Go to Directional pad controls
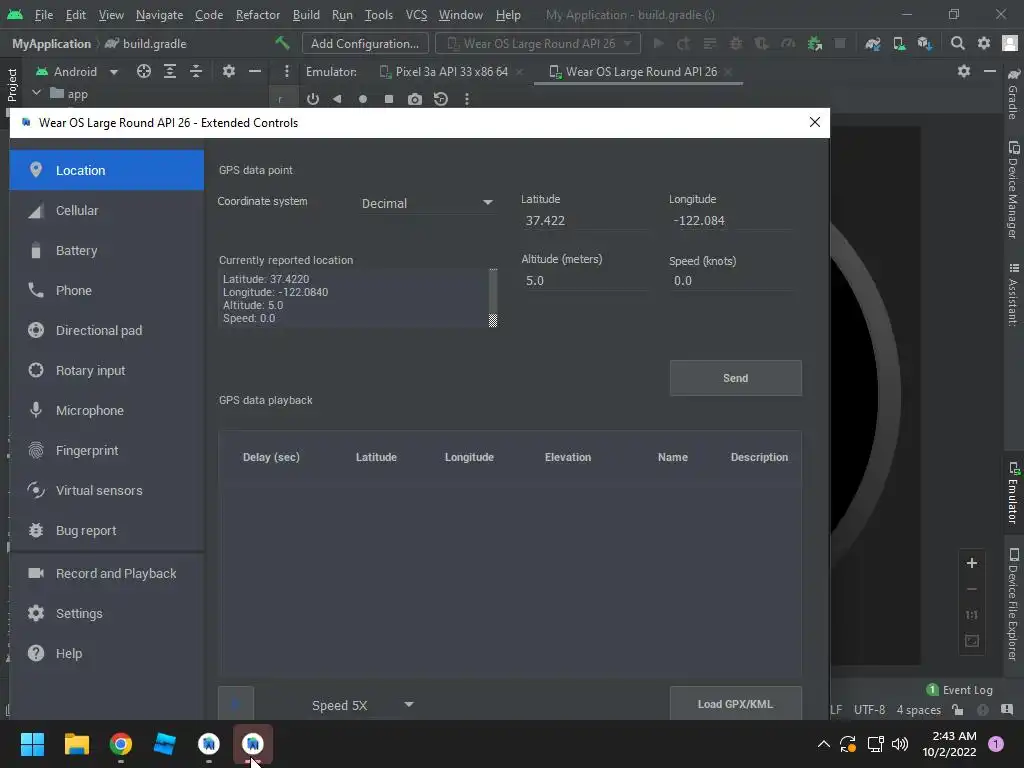 pyautogui.click(x=106, y=330)
